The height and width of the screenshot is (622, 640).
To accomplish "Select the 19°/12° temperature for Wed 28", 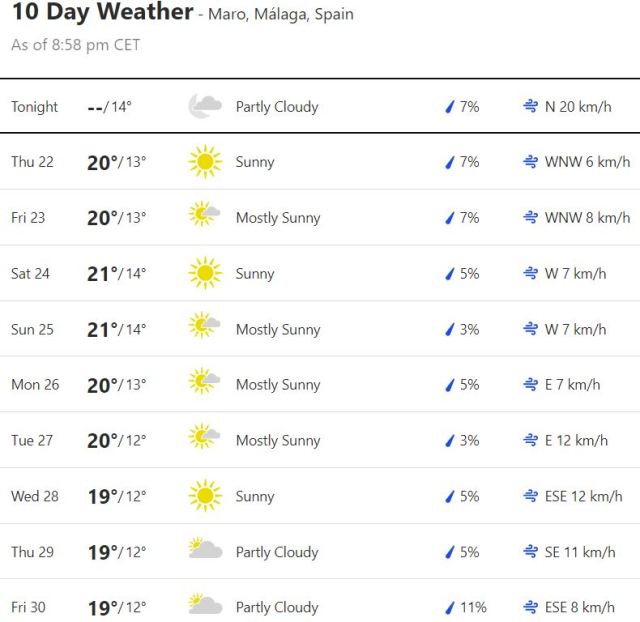I will click(116, 496).
